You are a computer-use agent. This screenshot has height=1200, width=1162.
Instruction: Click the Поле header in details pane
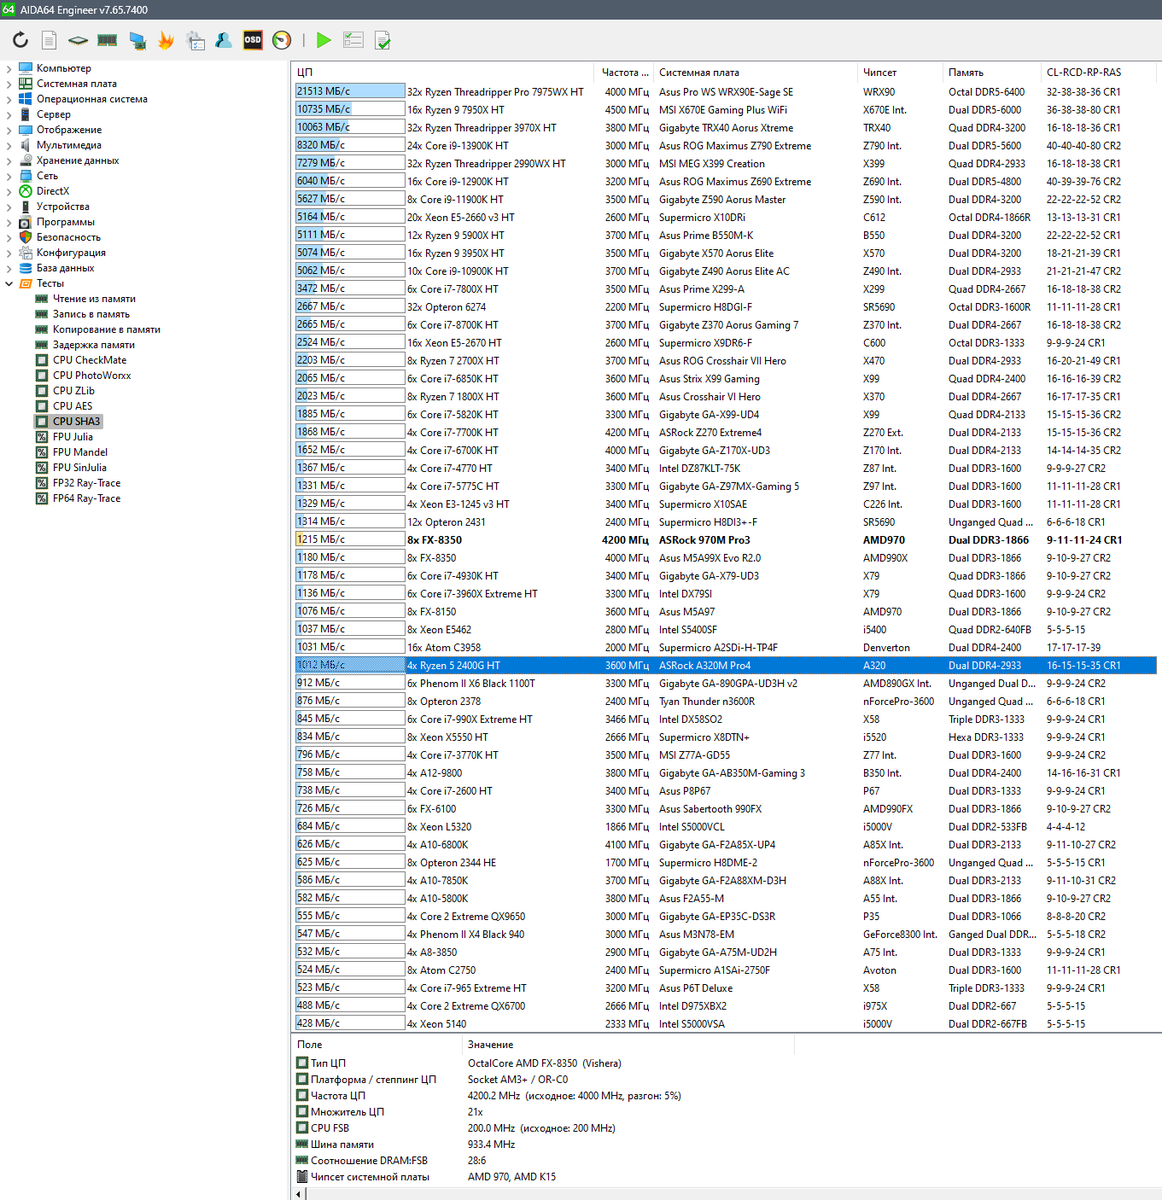(378, 1044)
